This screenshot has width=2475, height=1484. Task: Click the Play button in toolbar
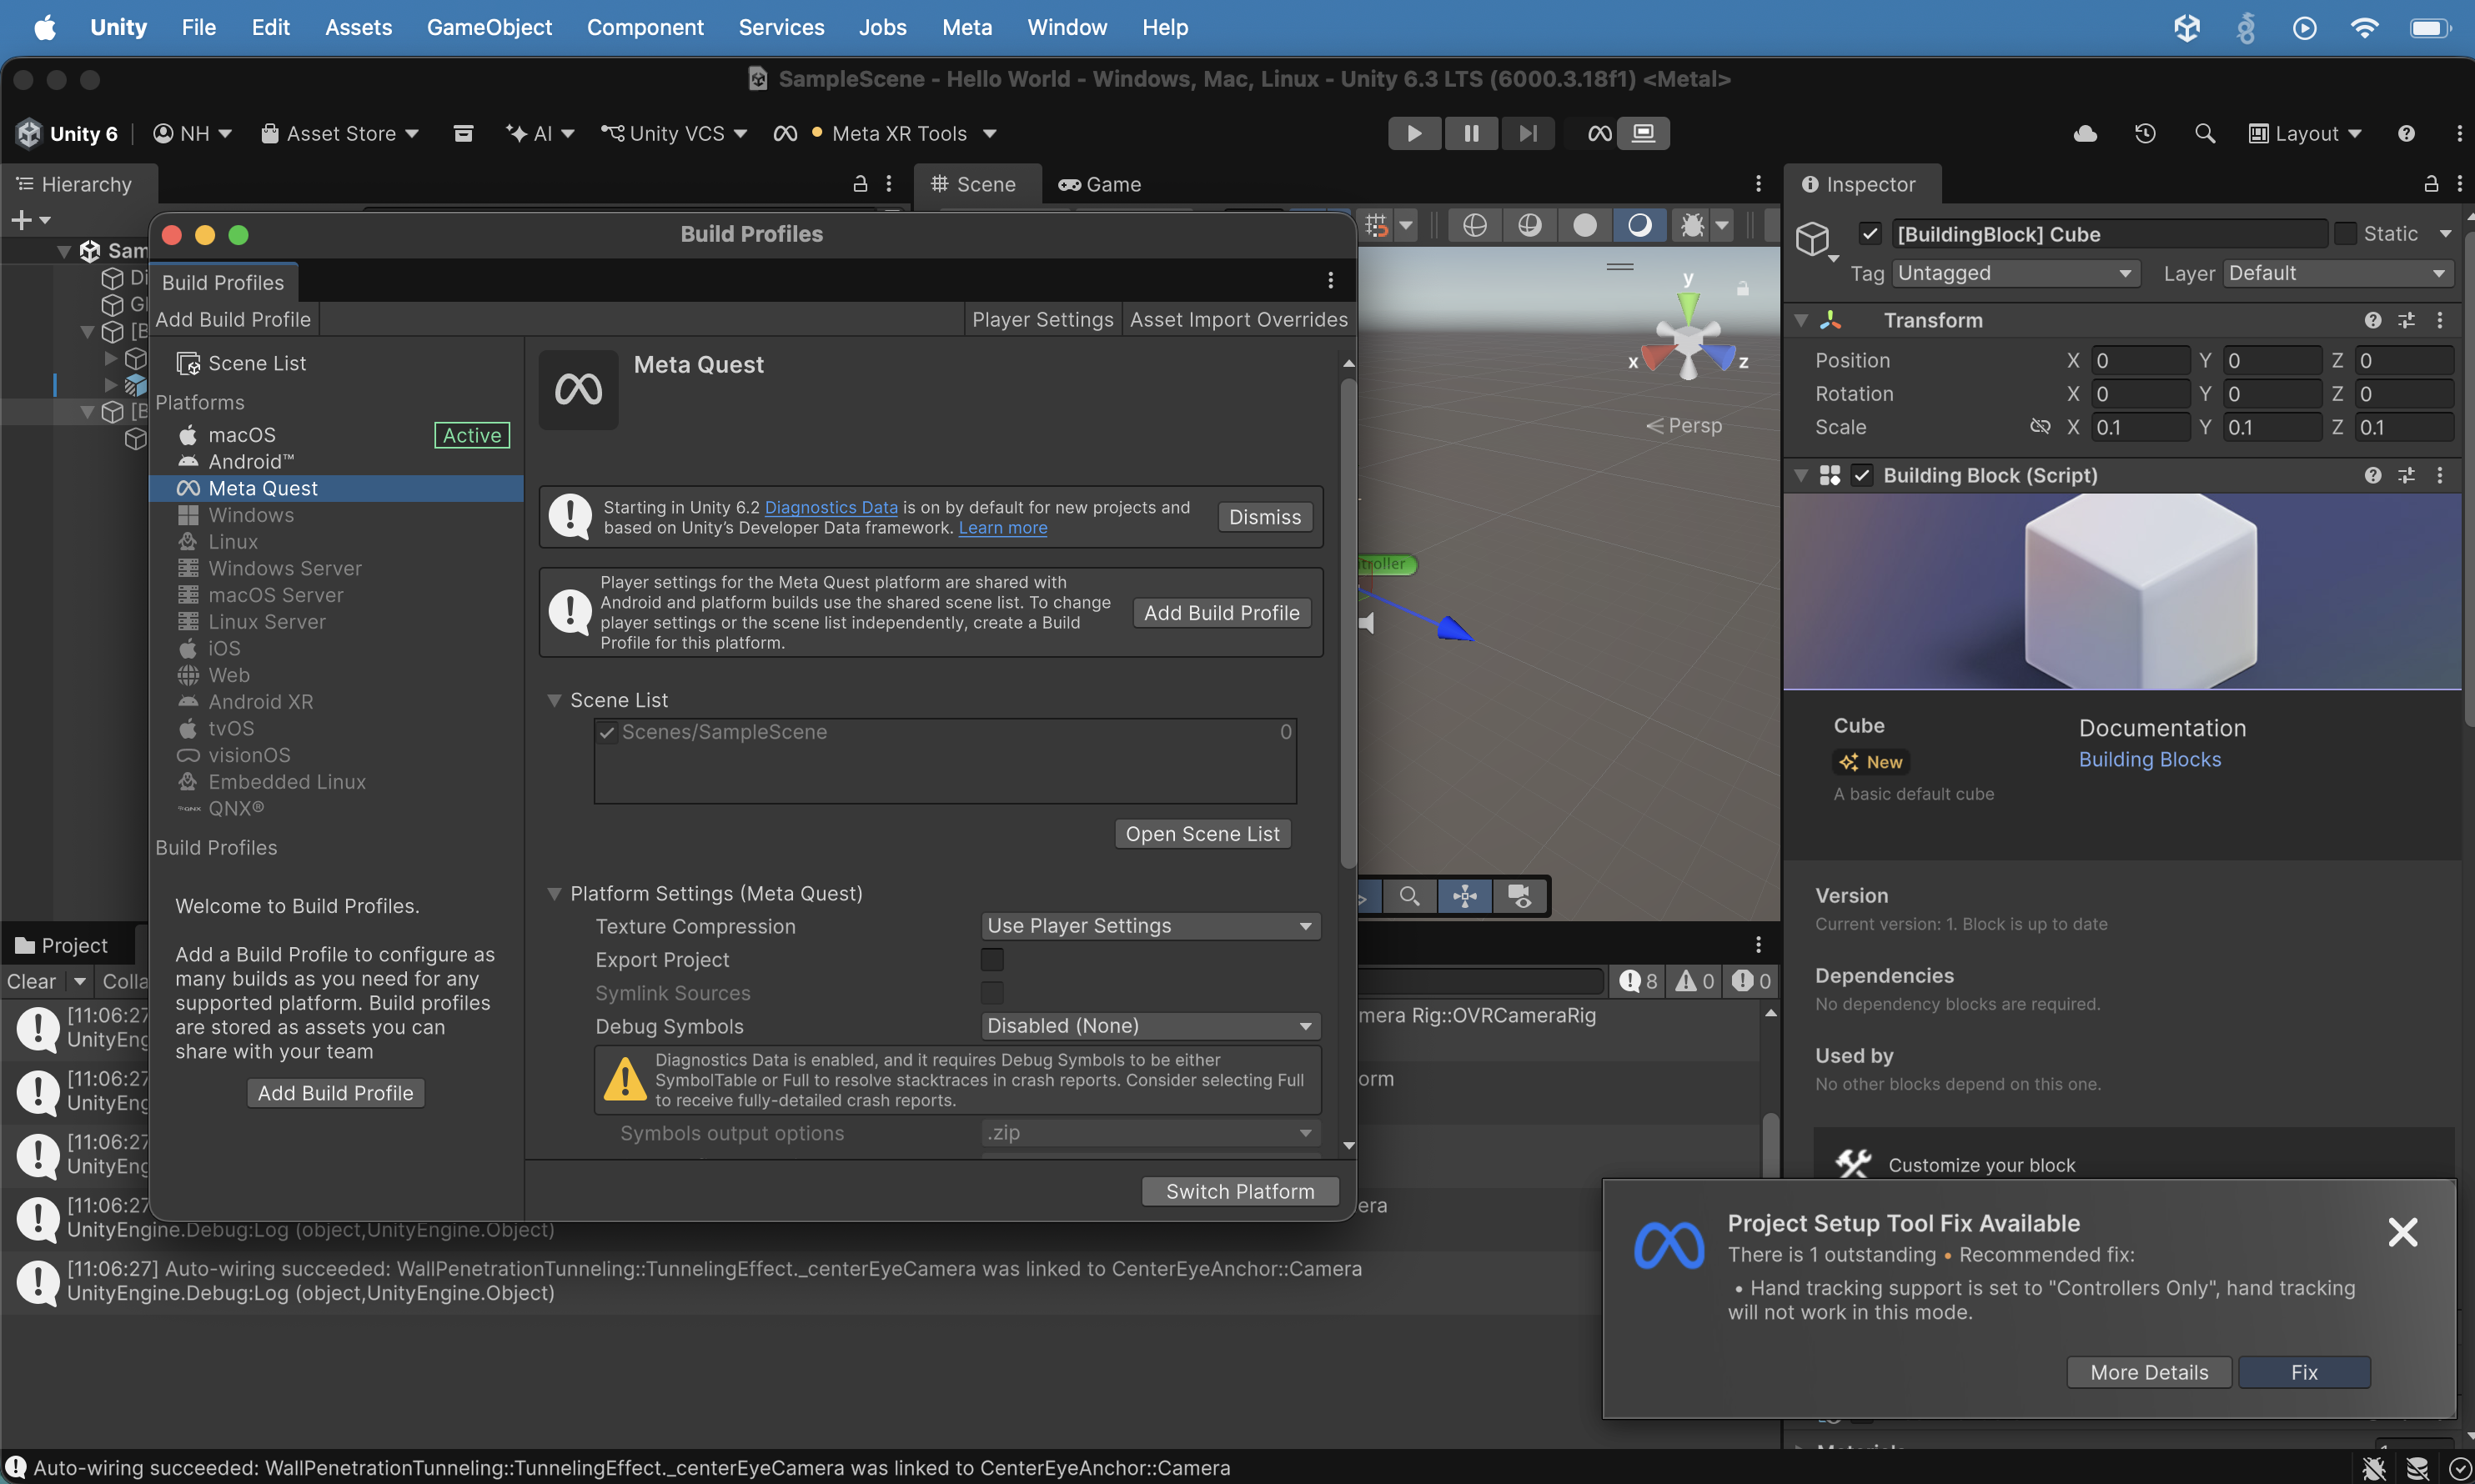tap(1414, 133)
